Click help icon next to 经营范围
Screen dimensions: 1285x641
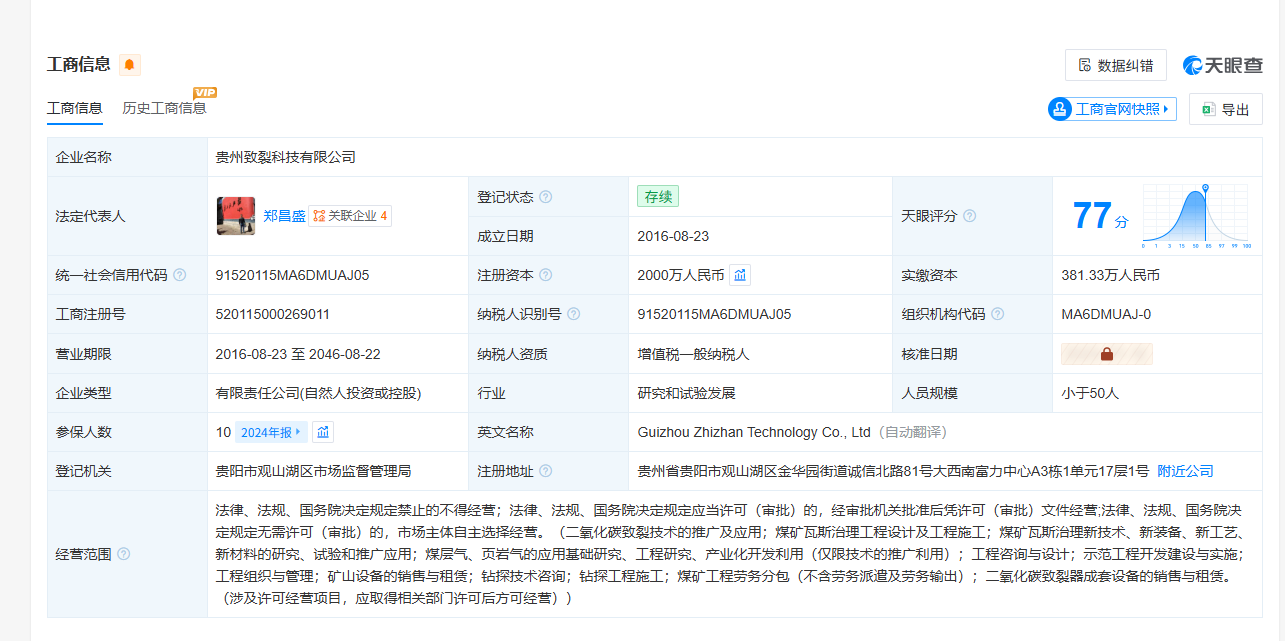click(x=123, y=554)
